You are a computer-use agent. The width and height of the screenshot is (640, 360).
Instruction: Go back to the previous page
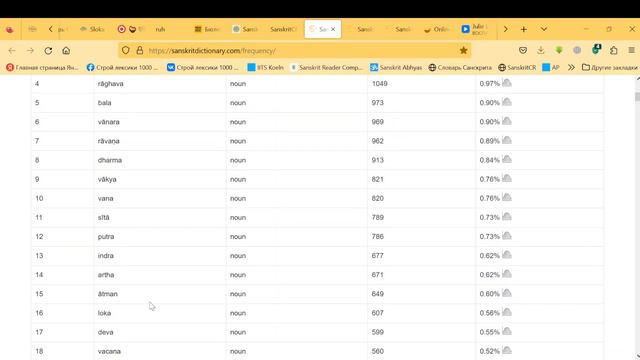coord(12,51)
